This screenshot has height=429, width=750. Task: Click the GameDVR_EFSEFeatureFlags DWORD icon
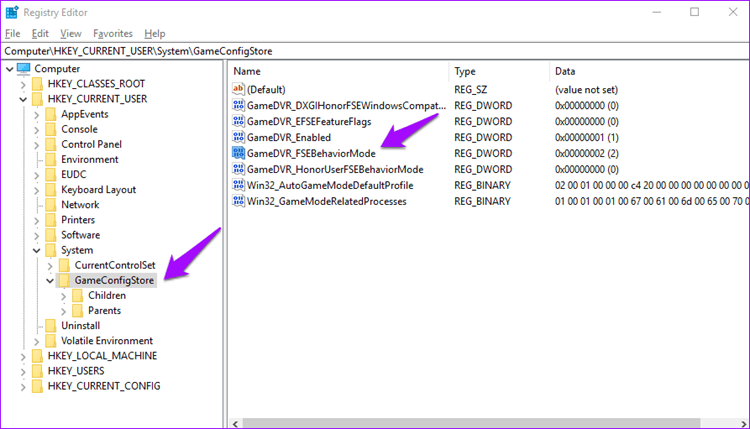click(x=238, y=121)
